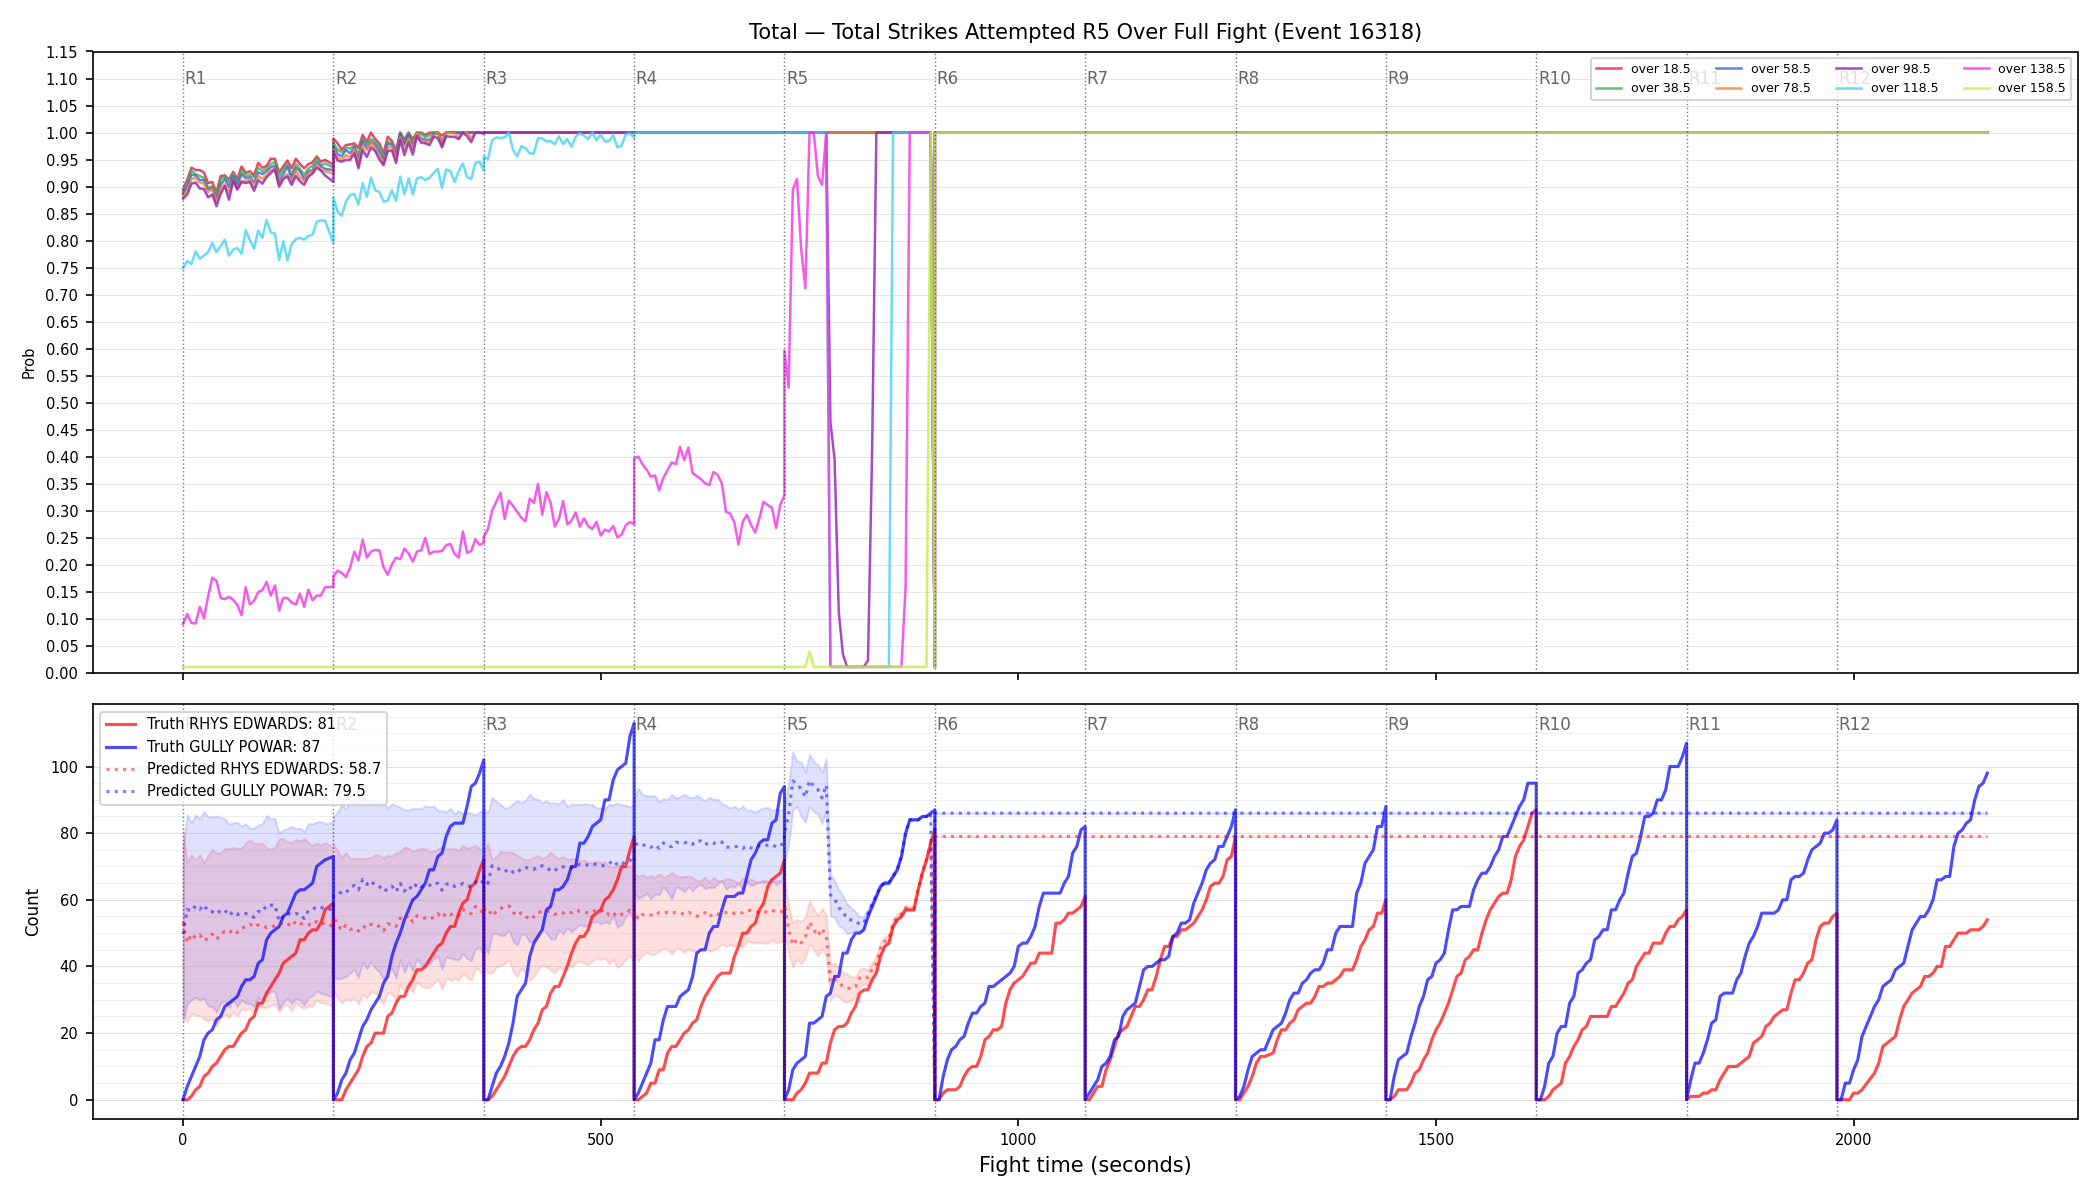The width and height of the screenshot is (2100, 1200).
Task: Click the 60 tick on the Count axis
Action: (x=70, y=900)
